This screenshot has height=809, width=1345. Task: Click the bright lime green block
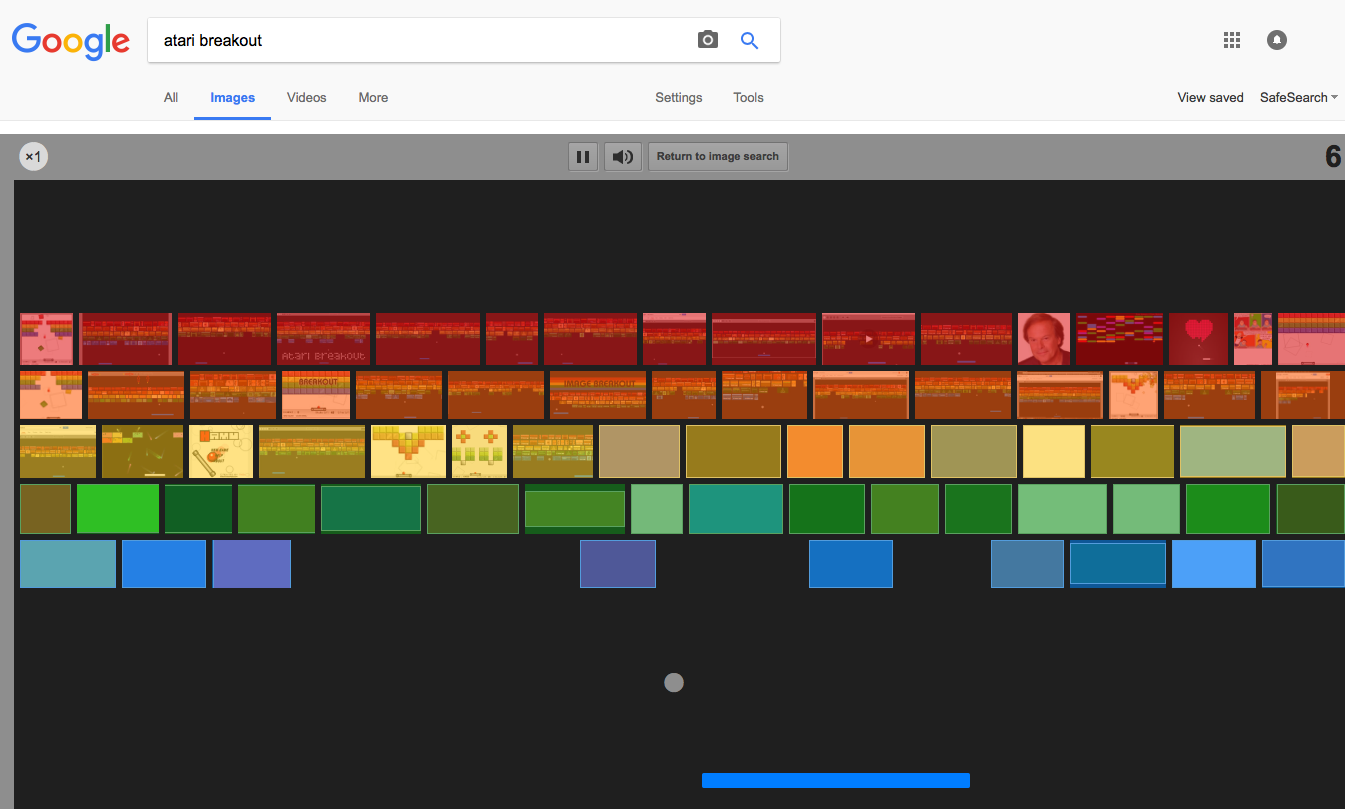tap(118, 508)
